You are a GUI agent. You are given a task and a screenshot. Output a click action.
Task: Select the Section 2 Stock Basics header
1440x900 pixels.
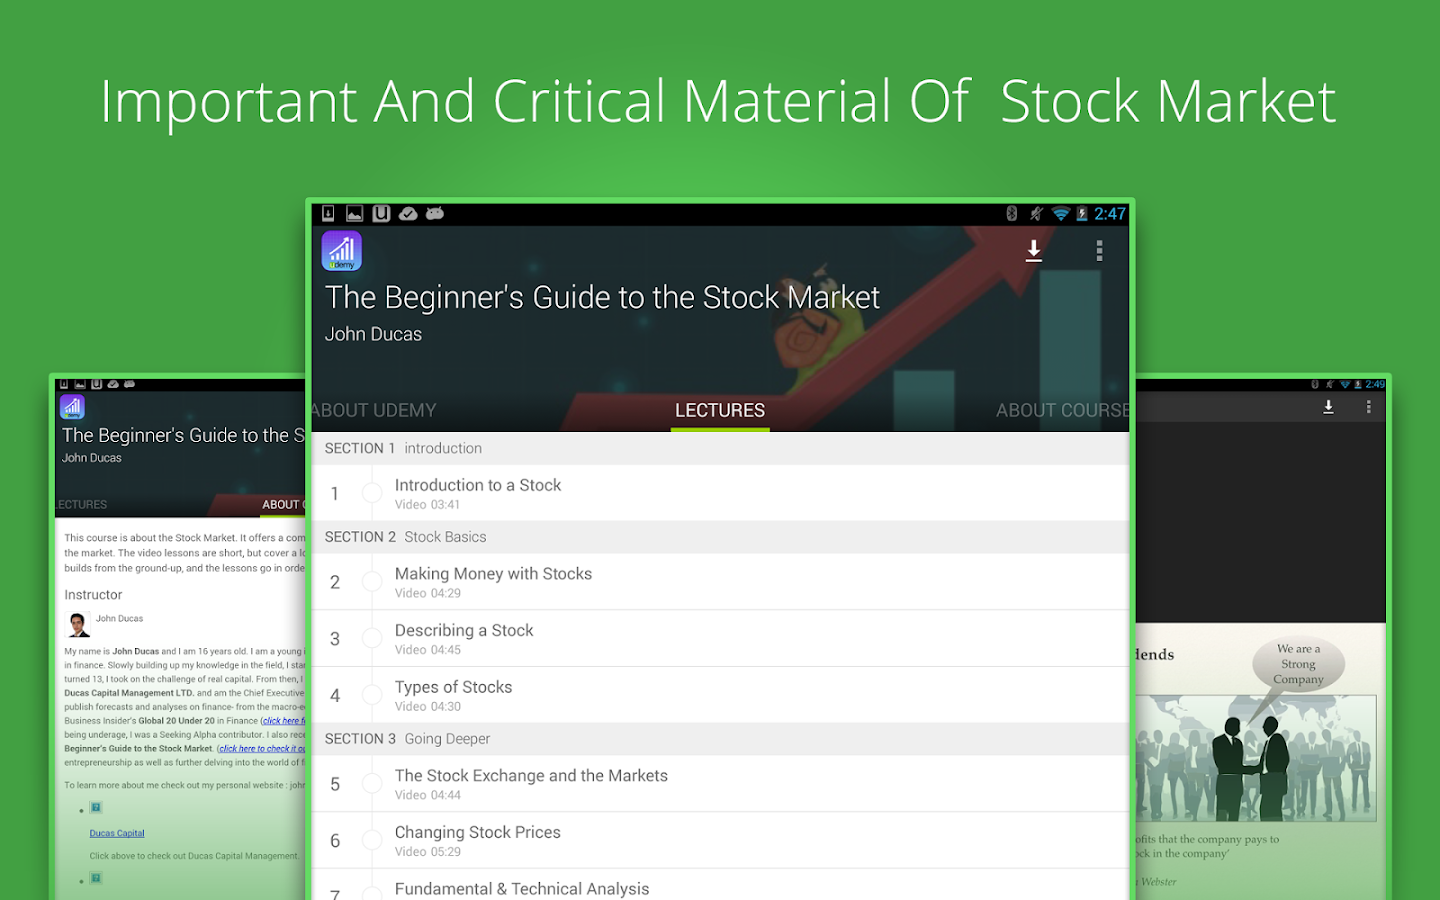720,537
